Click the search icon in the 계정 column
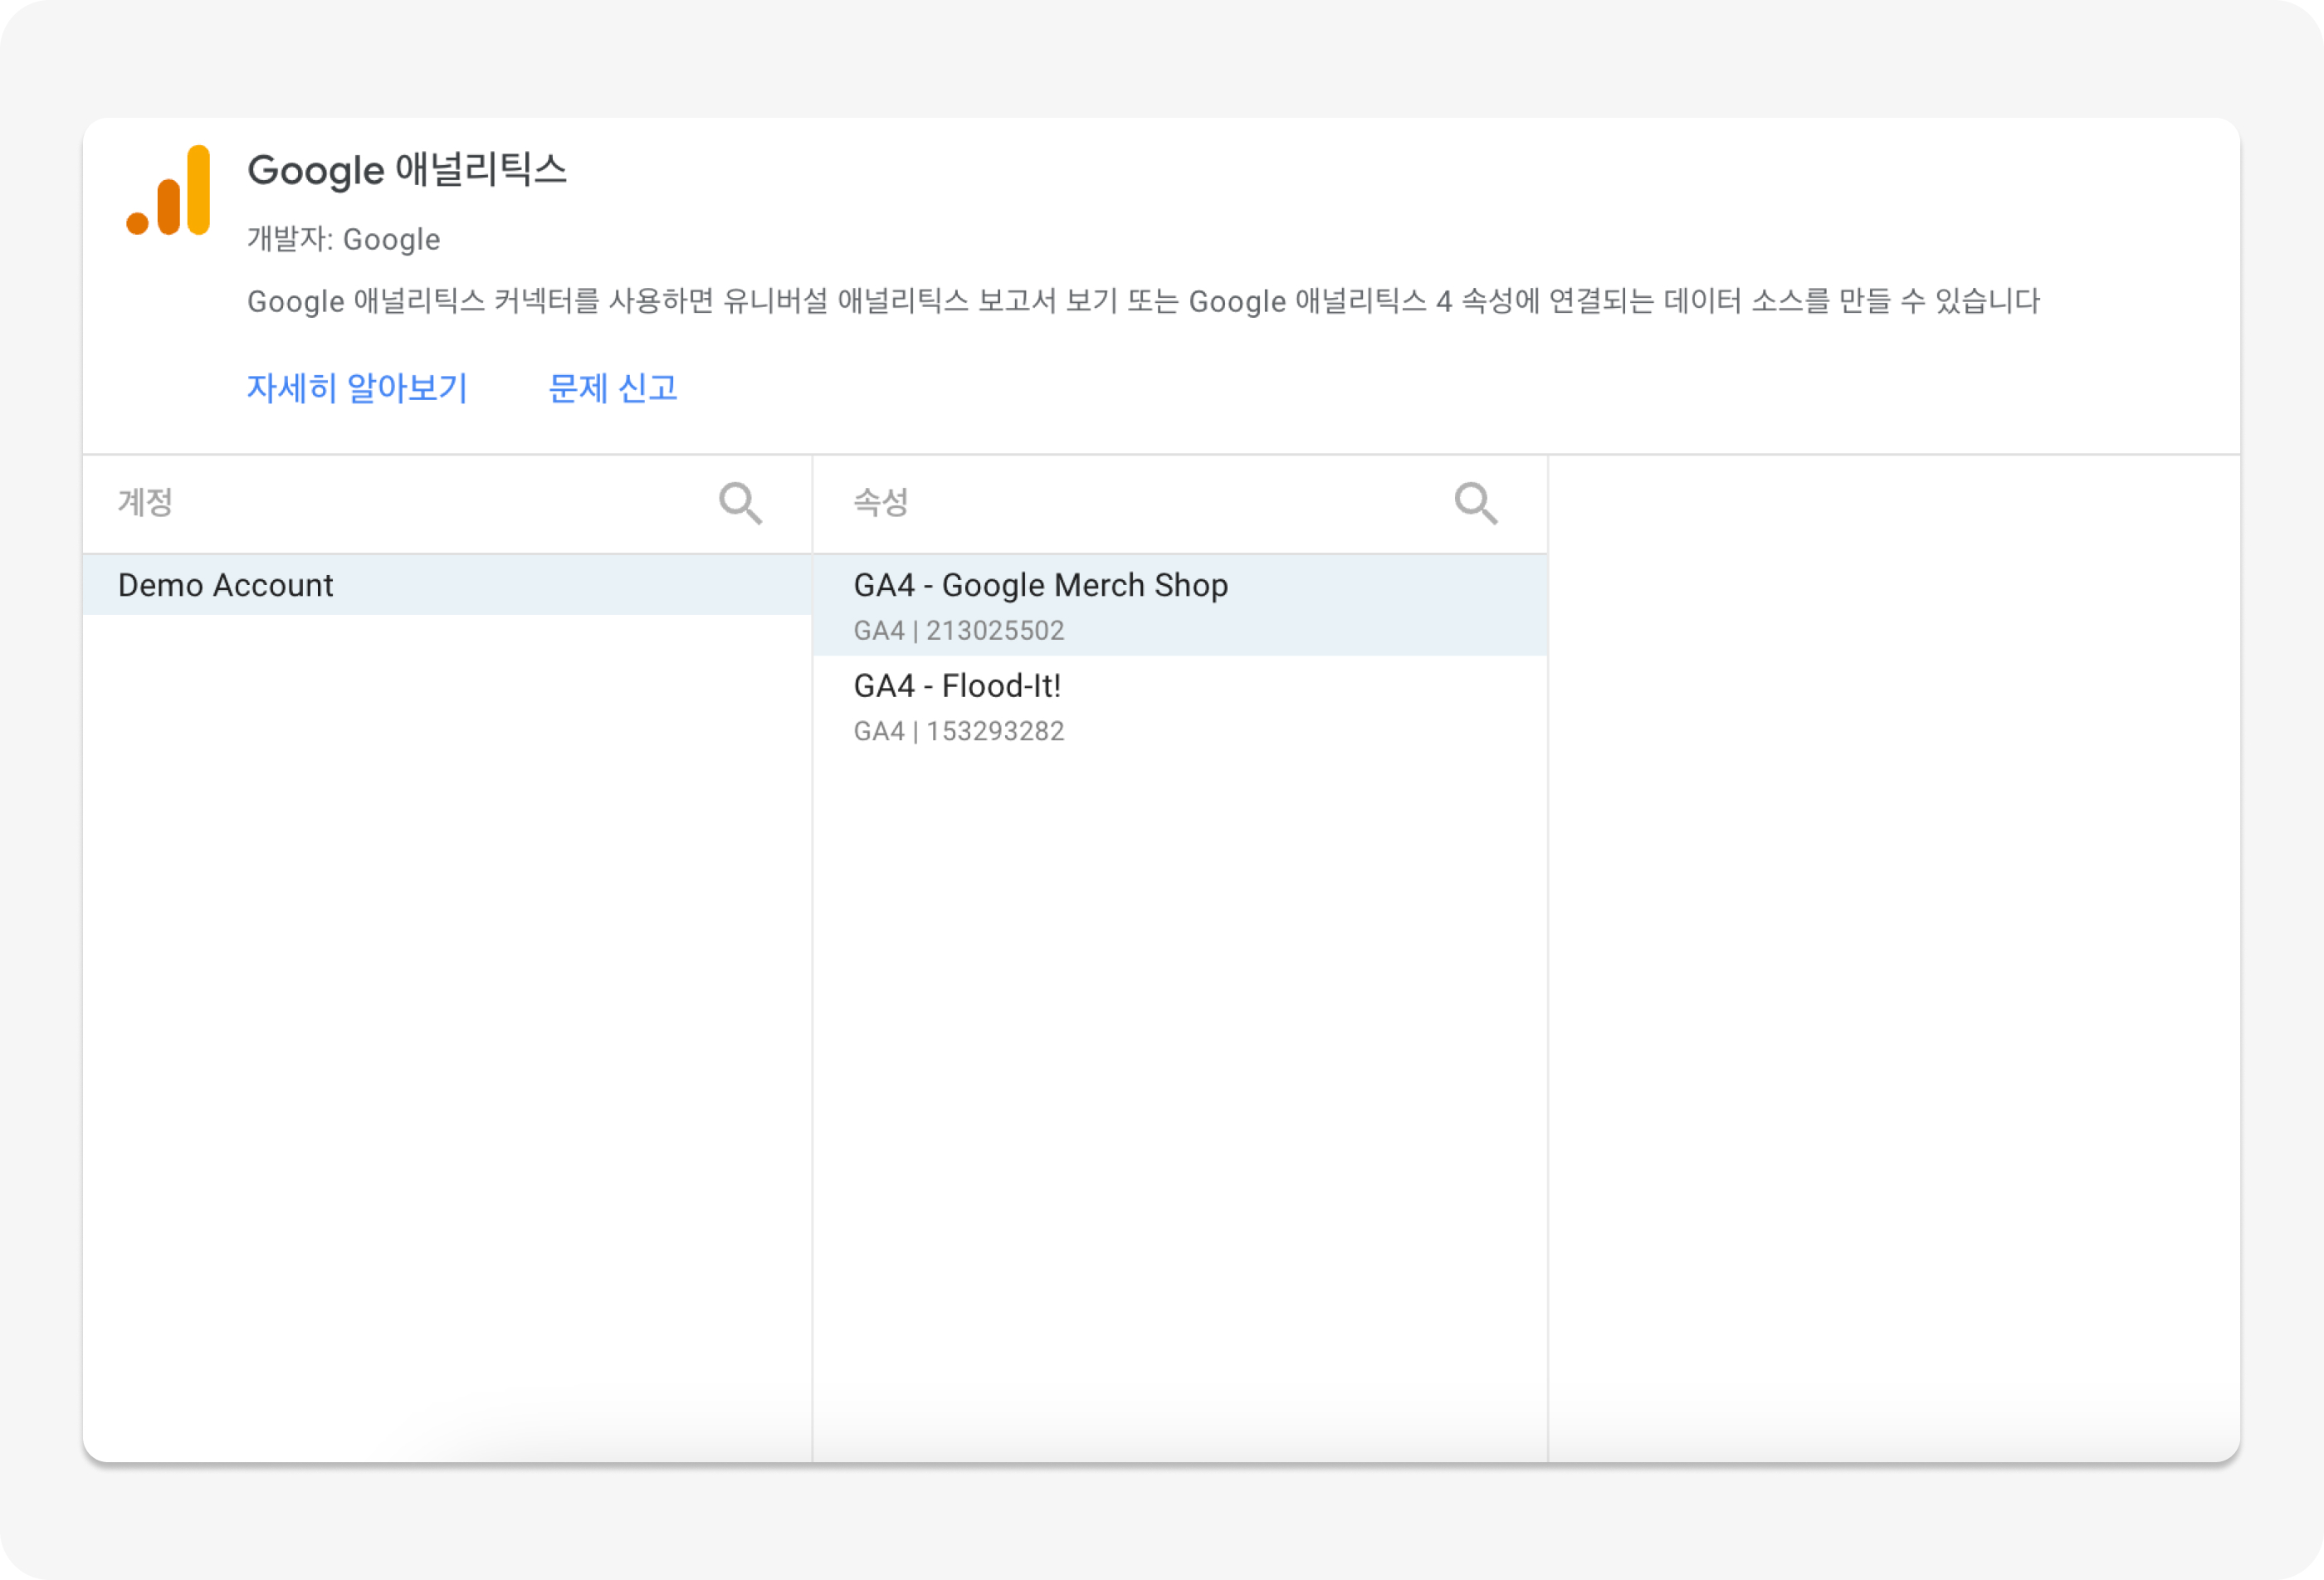The height and width of the screenshot is (1580, 2324). click(741, 503)
